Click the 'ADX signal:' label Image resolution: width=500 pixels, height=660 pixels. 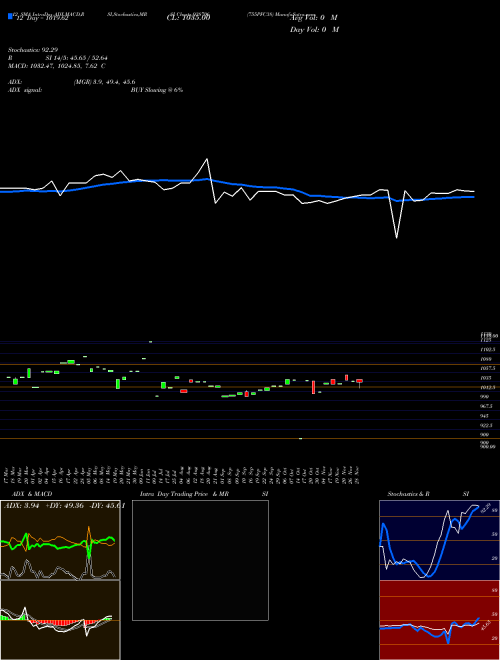25,90
